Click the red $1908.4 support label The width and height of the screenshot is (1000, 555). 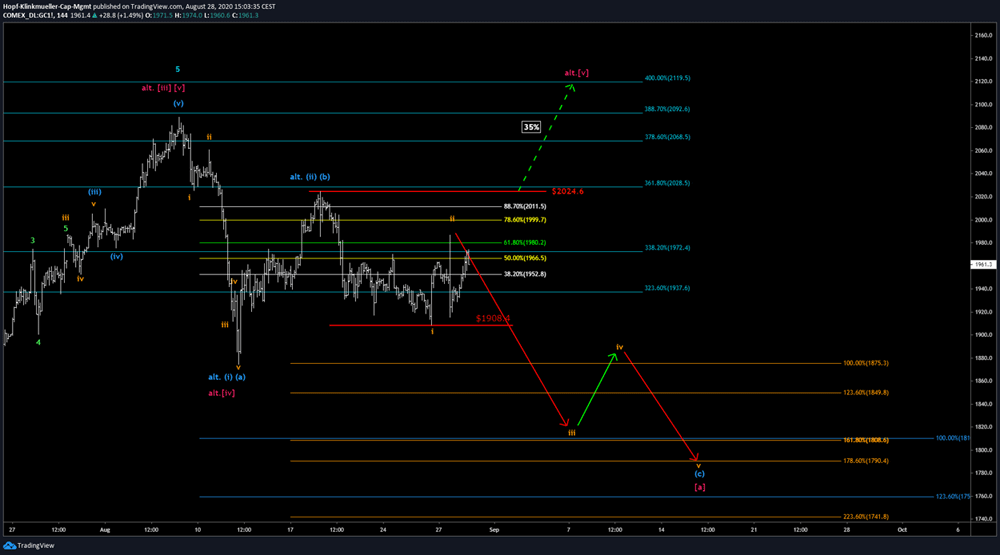pos(493,318)
